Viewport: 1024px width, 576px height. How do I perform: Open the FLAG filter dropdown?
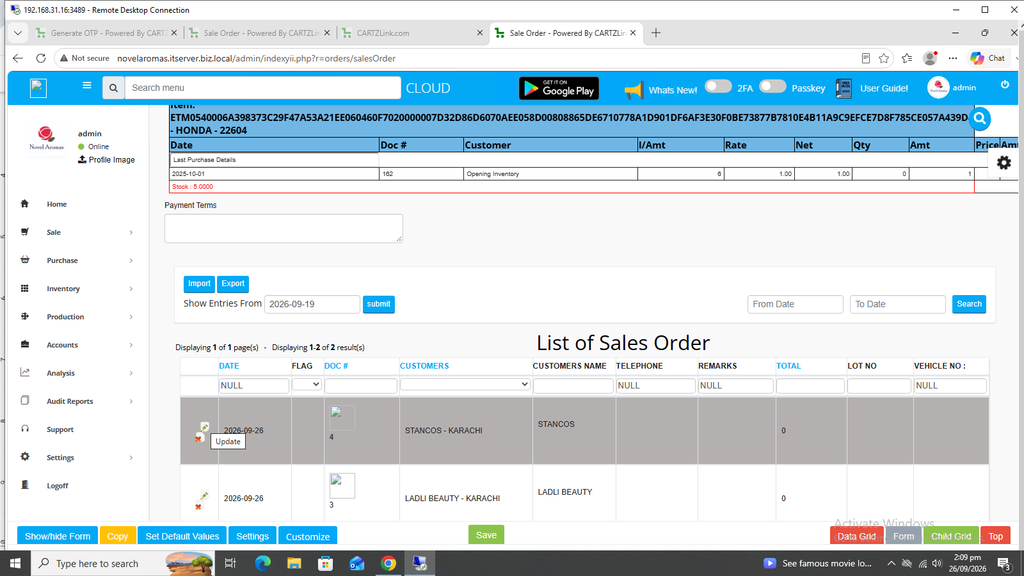306,385
